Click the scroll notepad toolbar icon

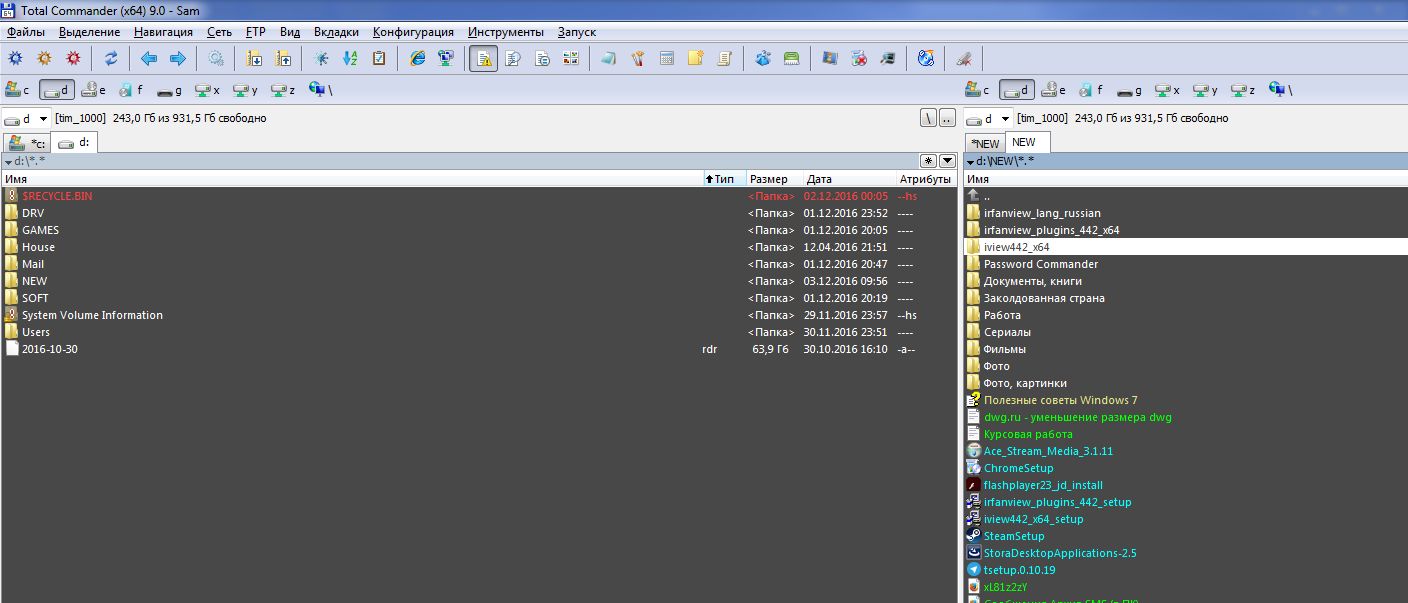[x=725, y=59]
